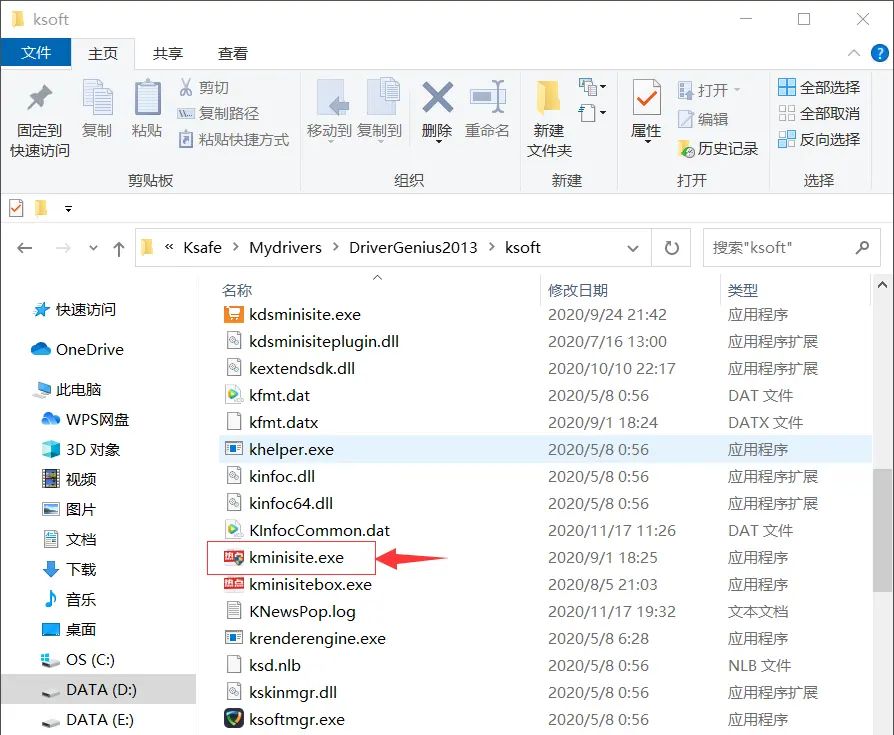Viewport: 894px width, 735px height.
Task: Open the quick access toolbar customize dropdown
Action: click(x=68, y=208)
